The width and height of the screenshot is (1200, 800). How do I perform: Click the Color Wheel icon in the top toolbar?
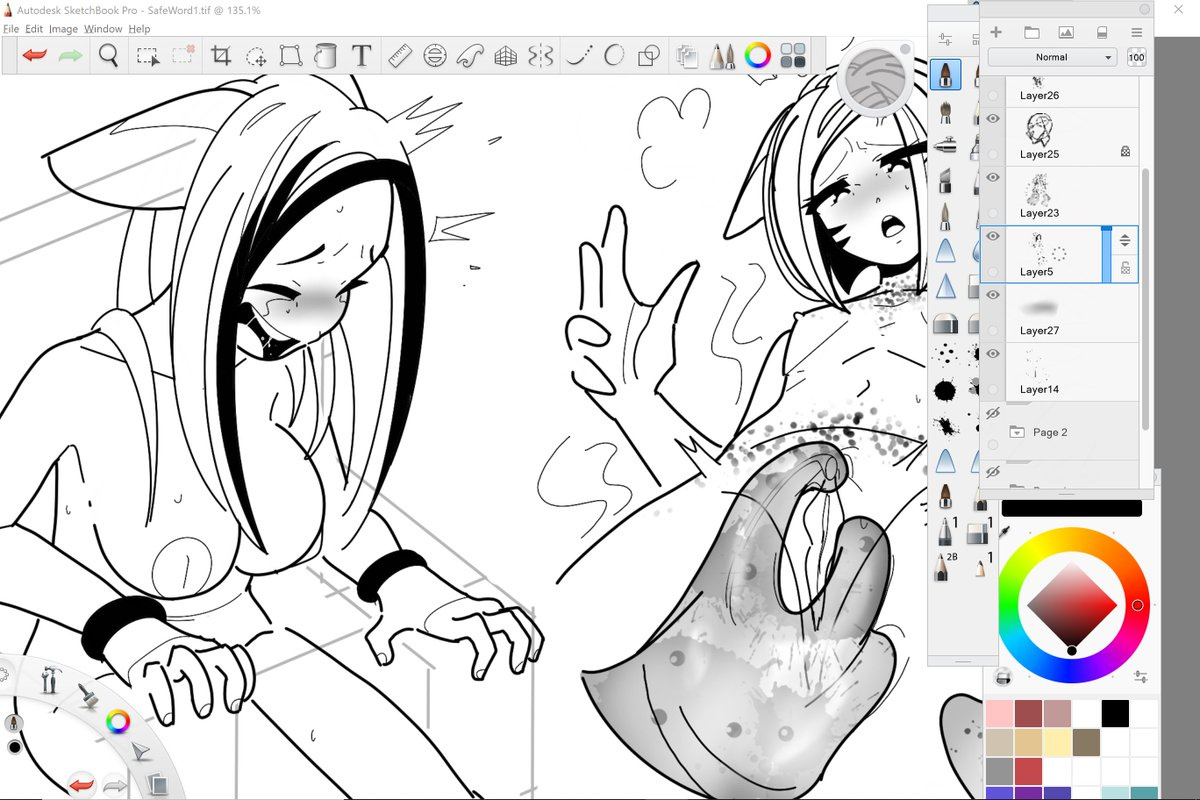(758, 56)
